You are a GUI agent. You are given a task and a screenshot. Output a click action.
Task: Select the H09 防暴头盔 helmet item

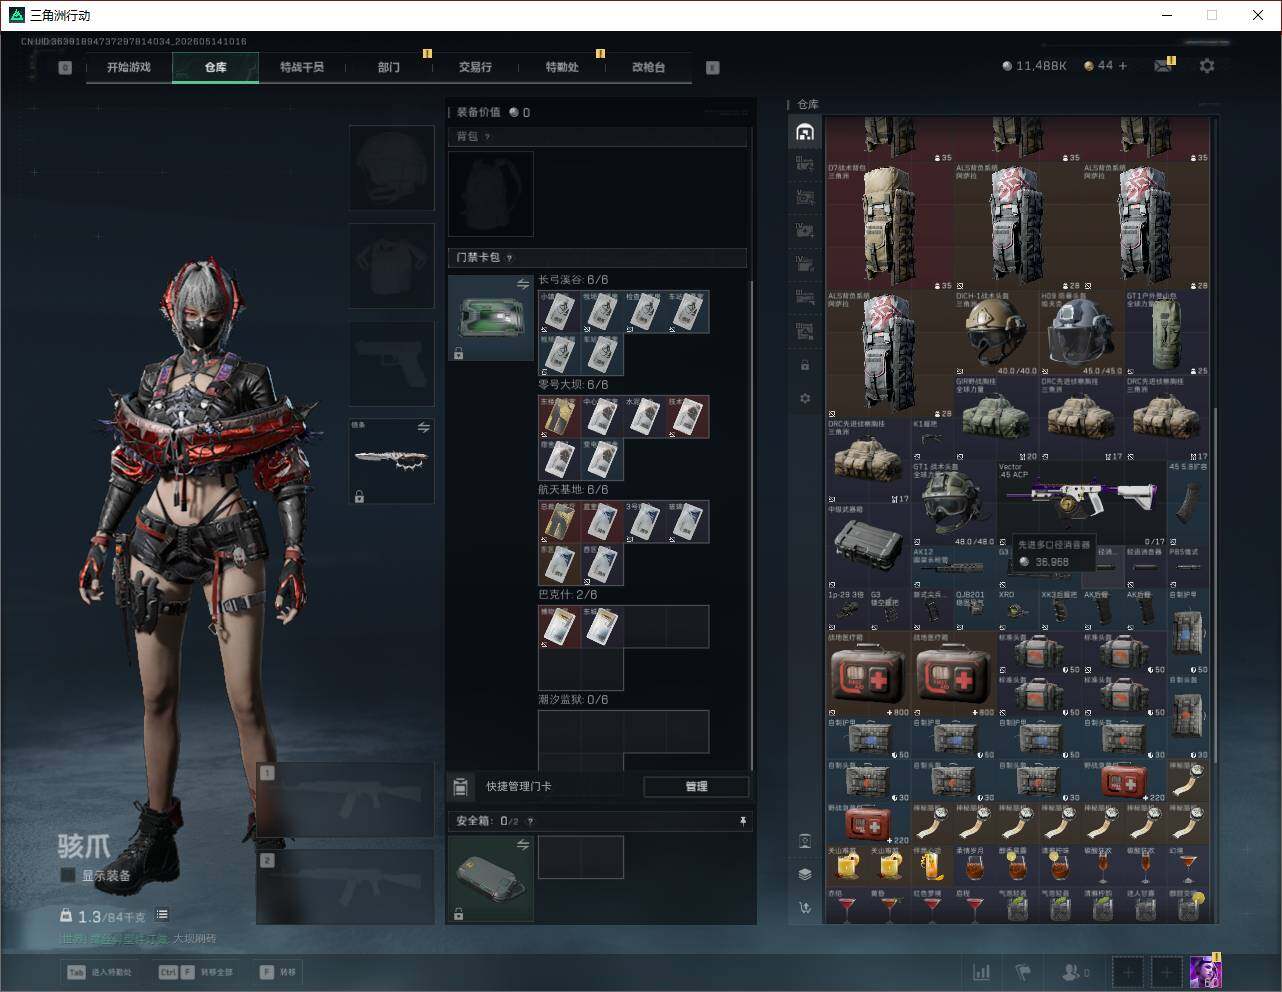(x=1081, y=334)
